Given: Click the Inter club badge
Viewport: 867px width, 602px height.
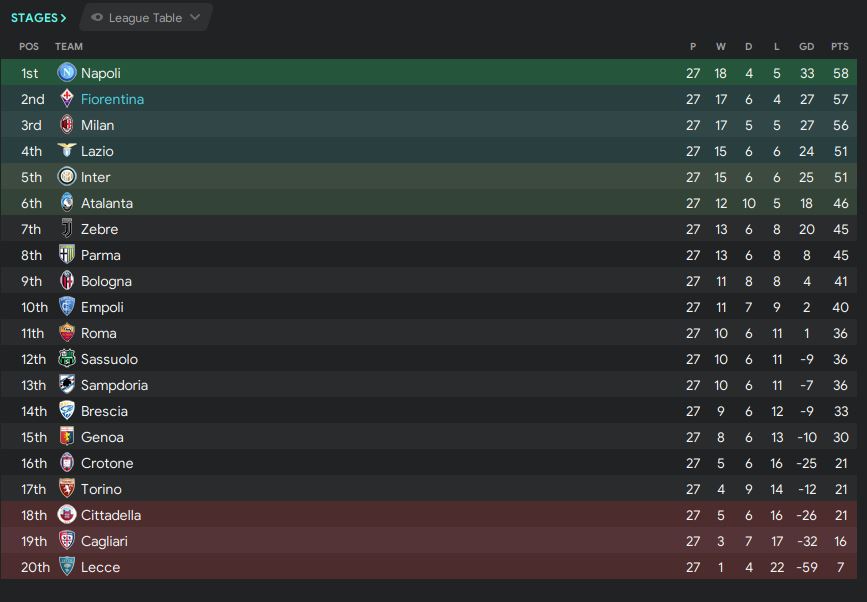Looking at the screenshot, I should pyautogui.click(x=67, y=177).
